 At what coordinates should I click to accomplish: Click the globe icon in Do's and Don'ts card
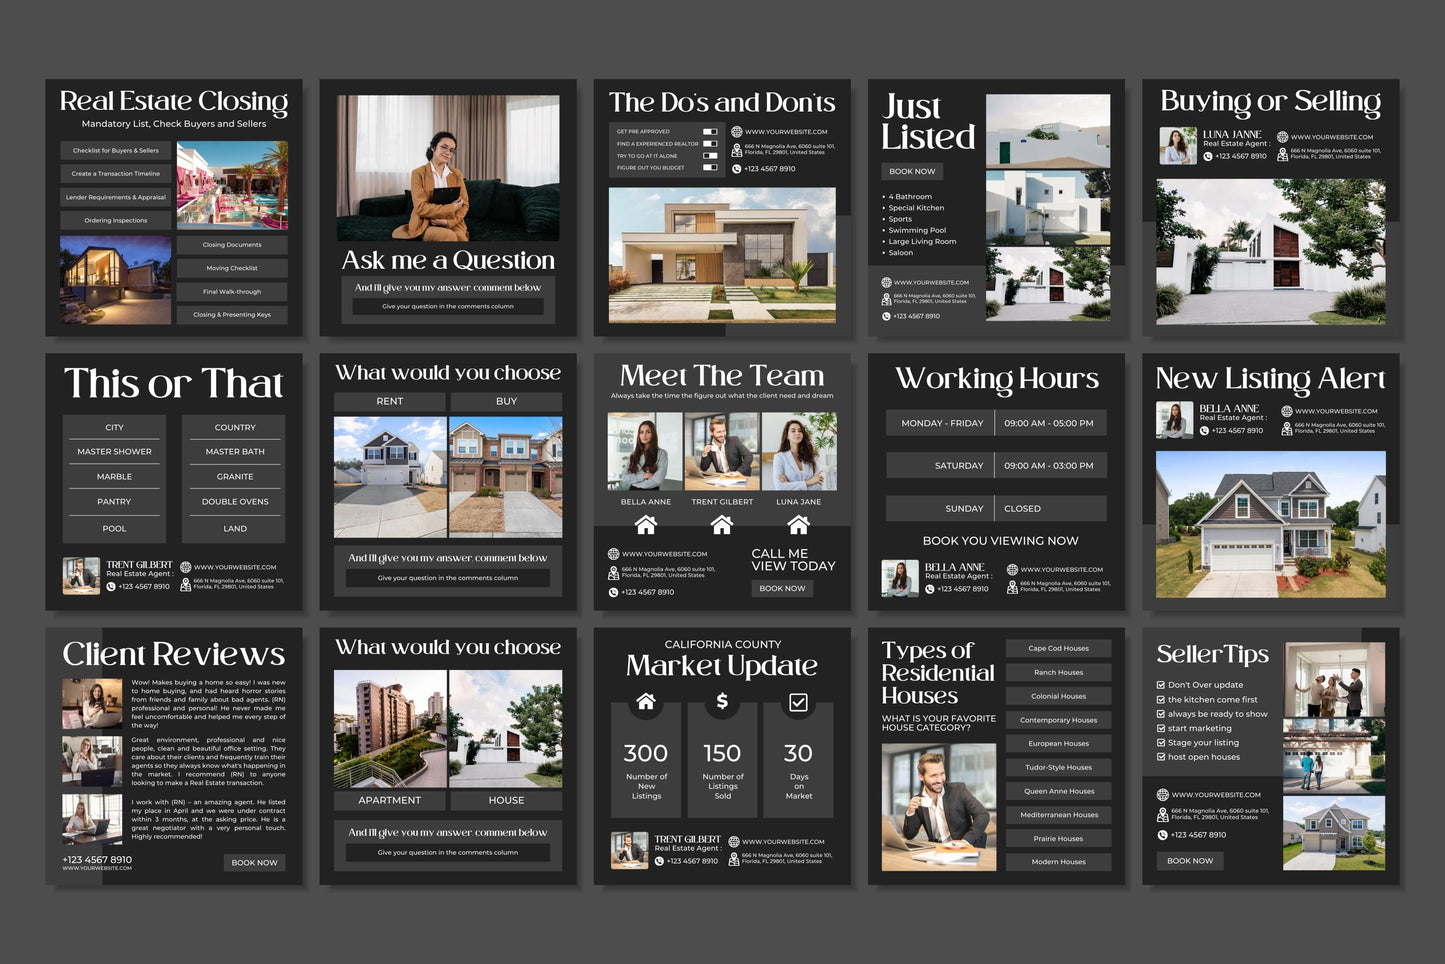737,132
